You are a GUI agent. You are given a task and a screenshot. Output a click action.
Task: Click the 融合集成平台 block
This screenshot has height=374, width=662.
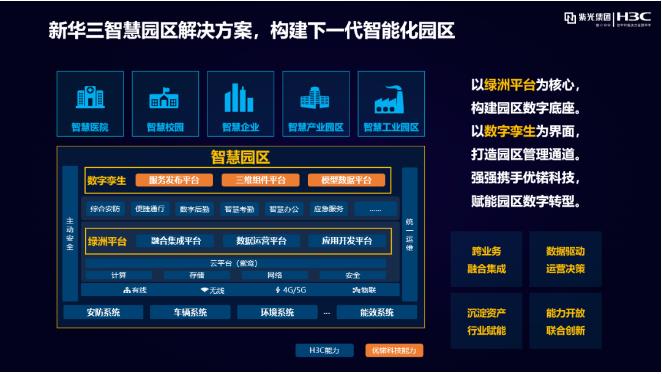tap(176, 241)
